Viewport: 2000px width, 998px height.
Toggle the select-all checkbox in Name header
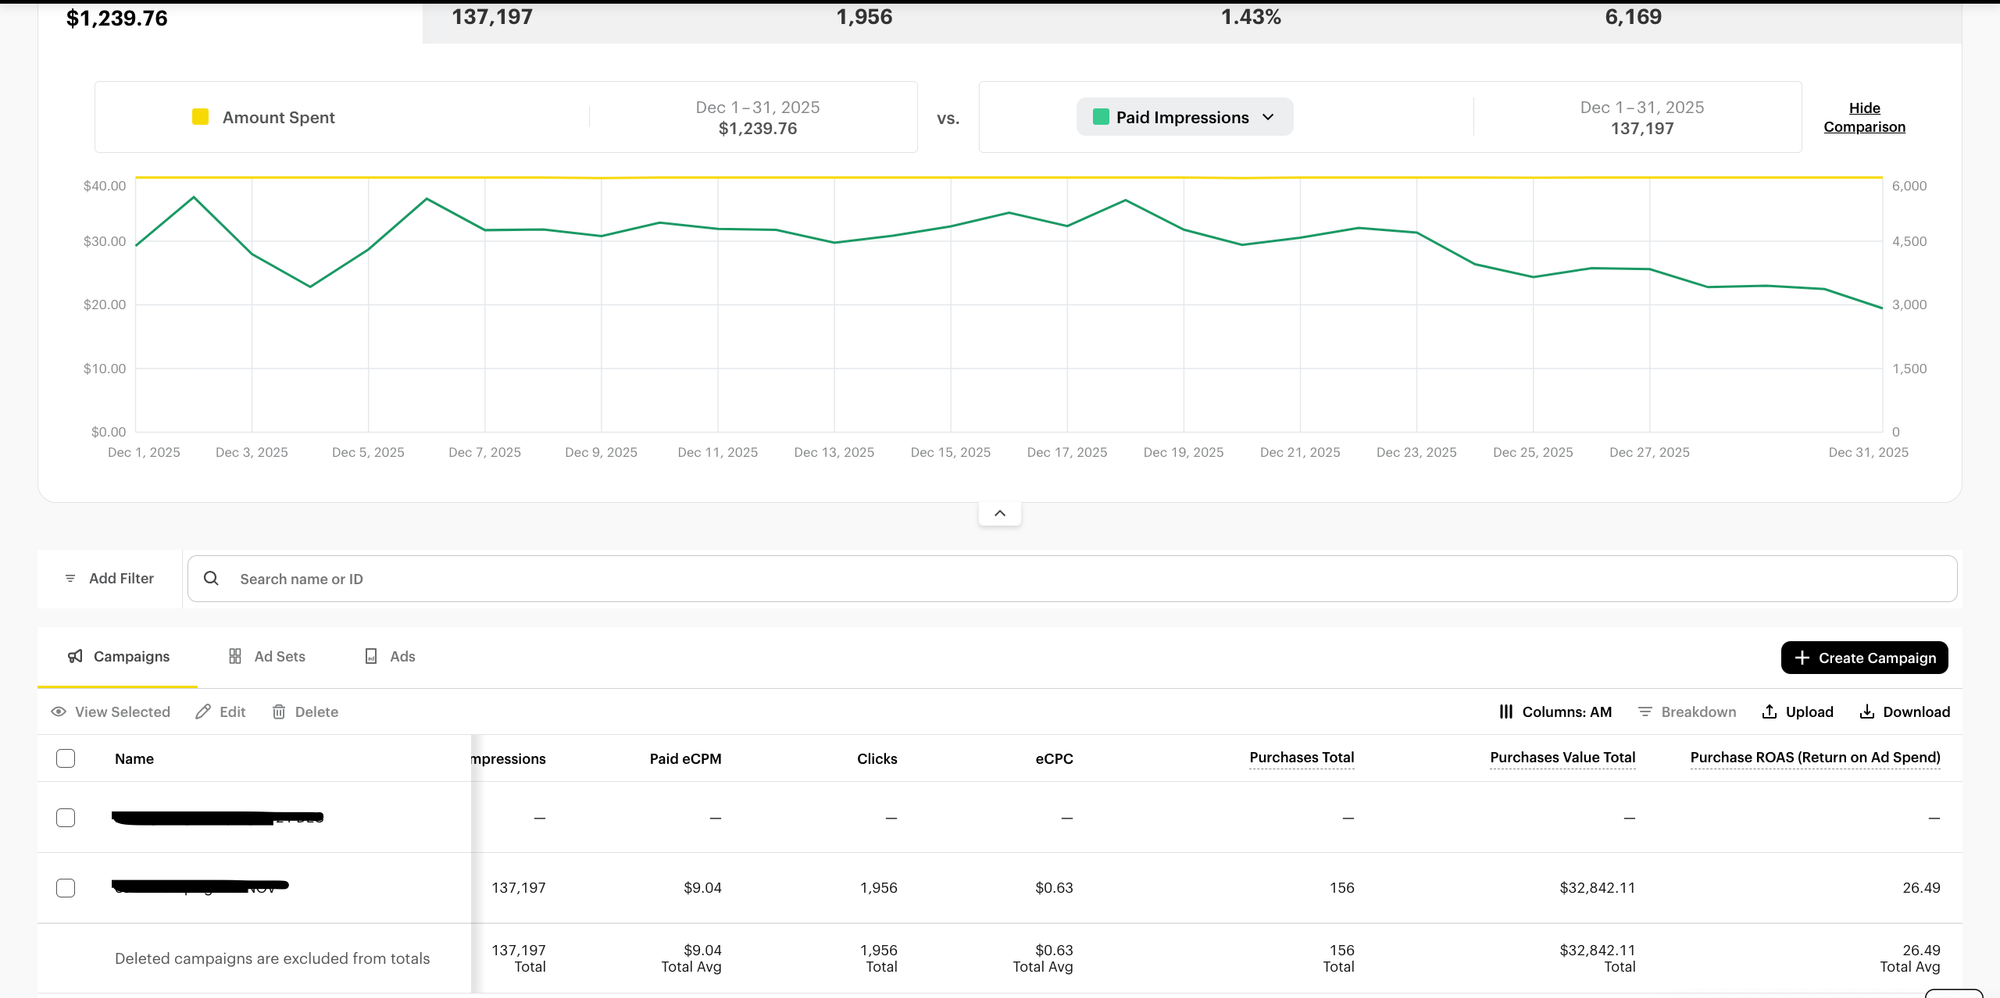click(x=66, y=759)
